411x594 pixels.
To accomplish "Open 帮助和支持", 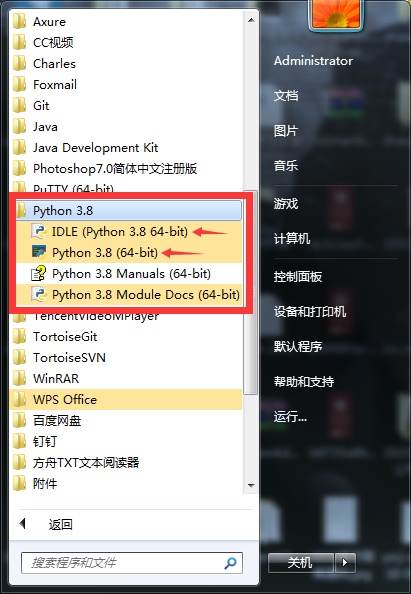I will point(304,381).
